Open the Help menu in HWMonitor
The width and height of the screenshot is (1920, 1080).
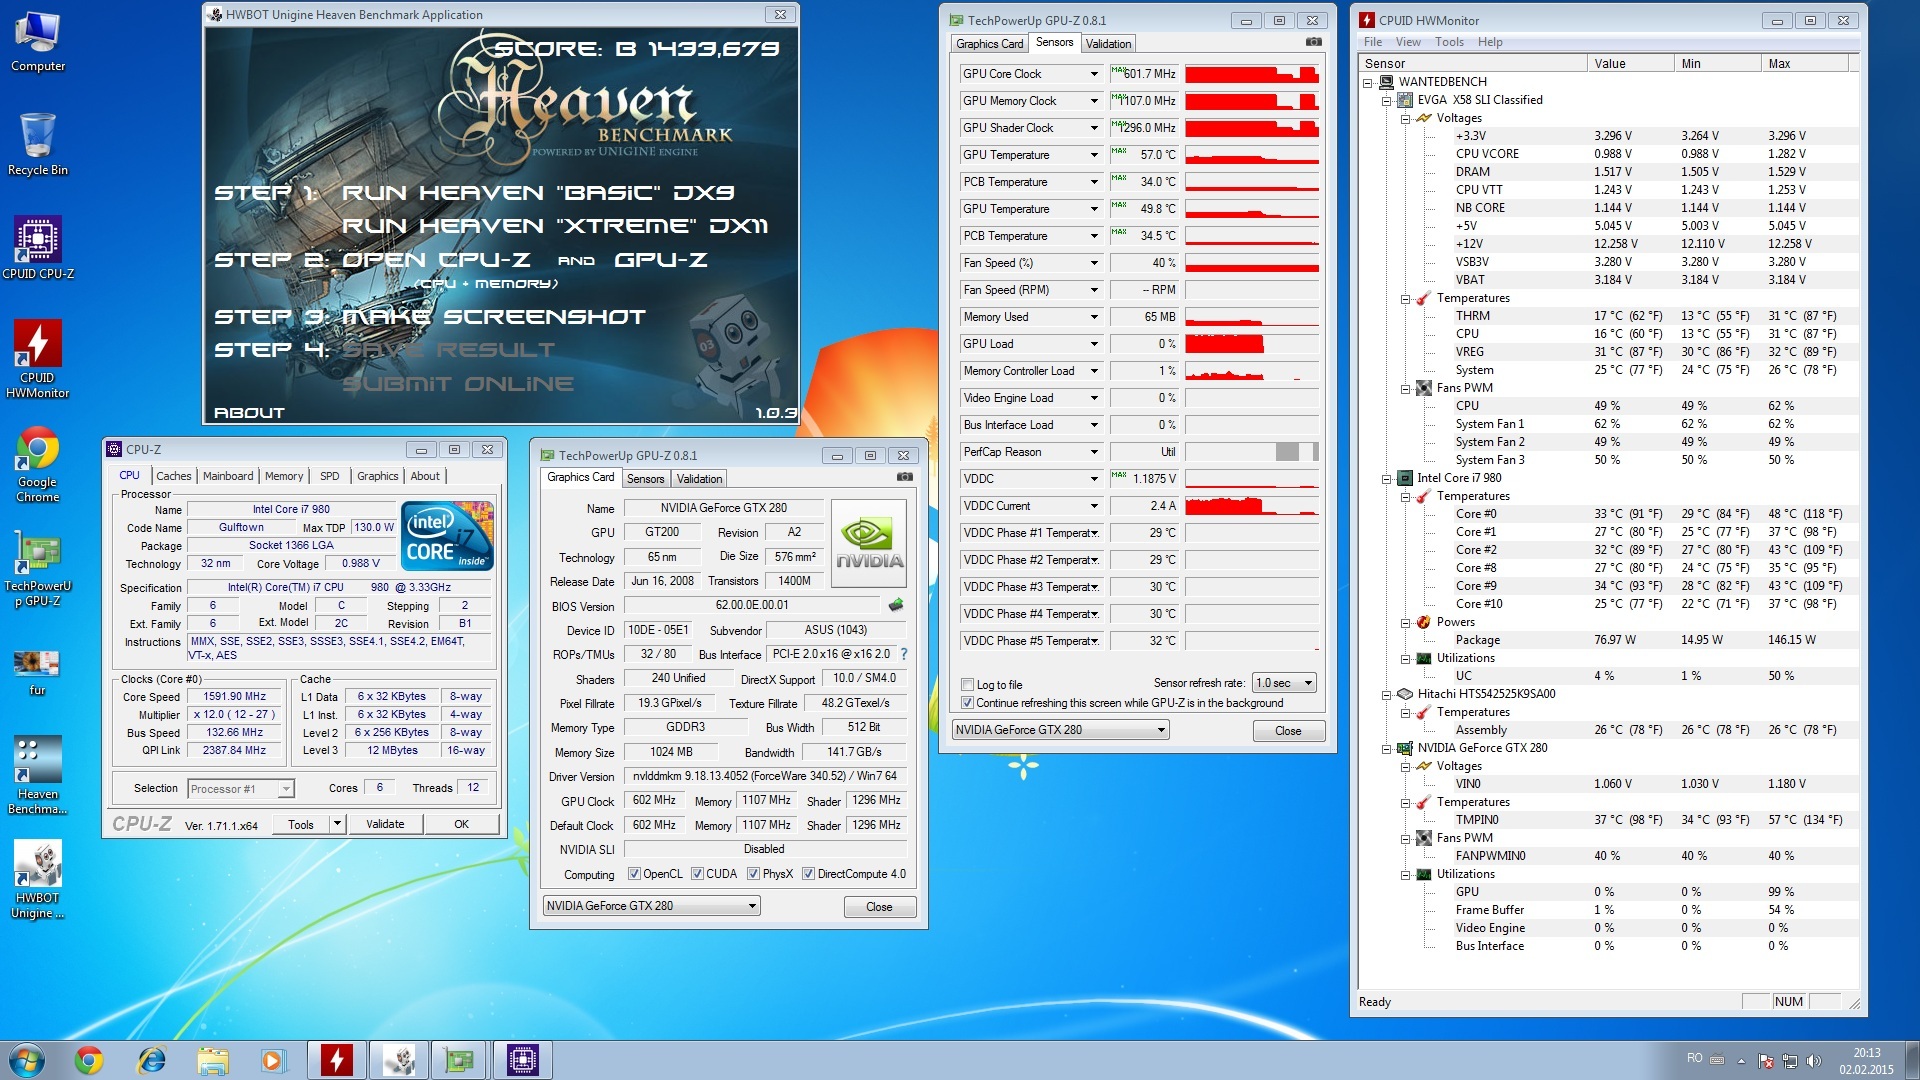pyautogui.click(x=1490, y=42)
